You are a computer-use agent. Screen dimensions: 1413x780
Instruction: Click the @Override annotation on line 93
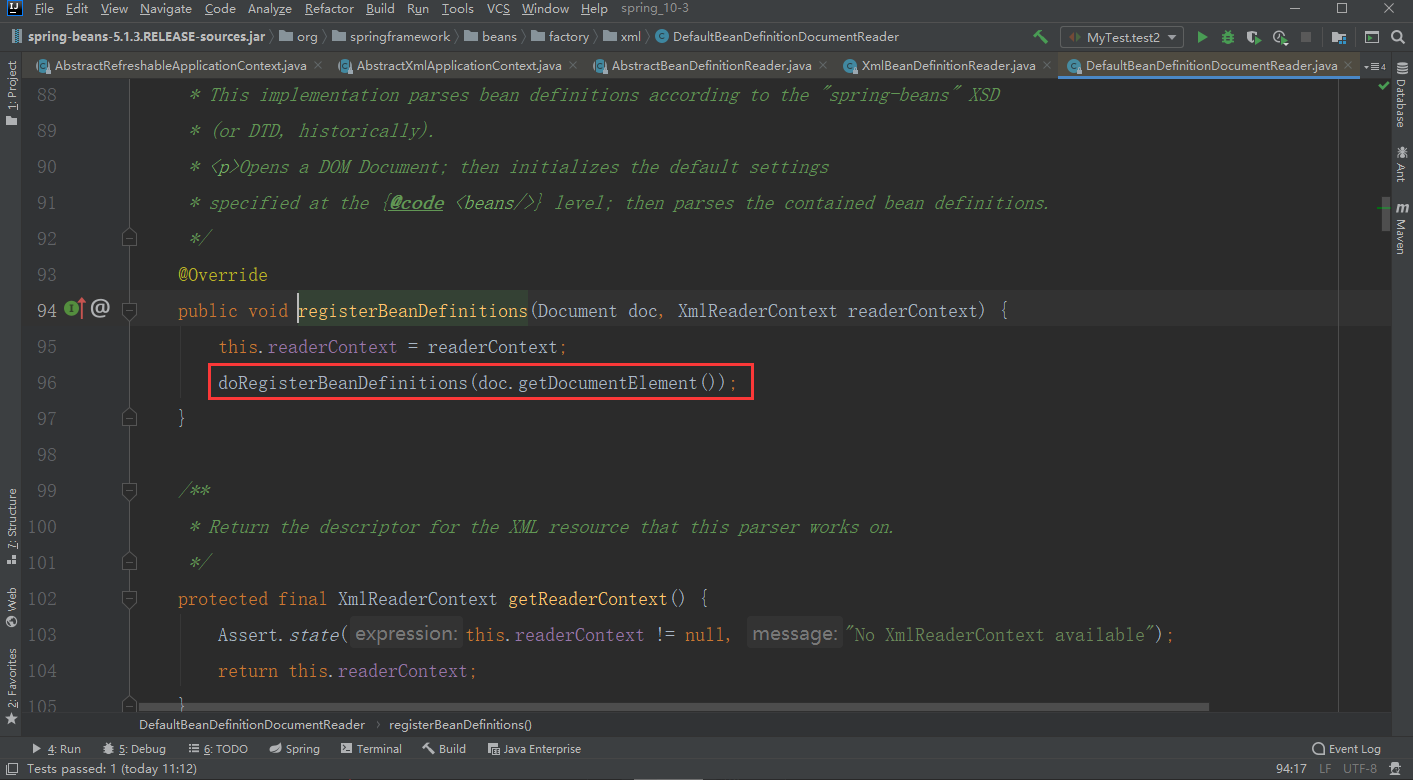pyautogui.click(x=223, y=274)
